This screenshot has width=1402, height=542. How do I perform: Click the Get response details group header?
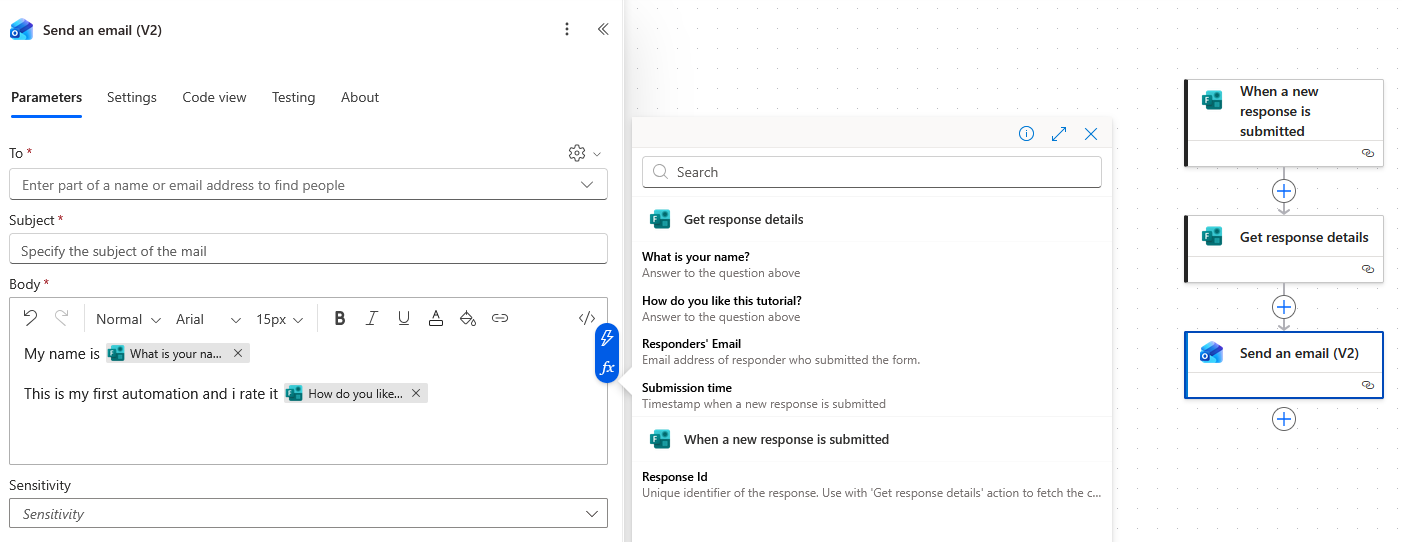tap(872, 219)
